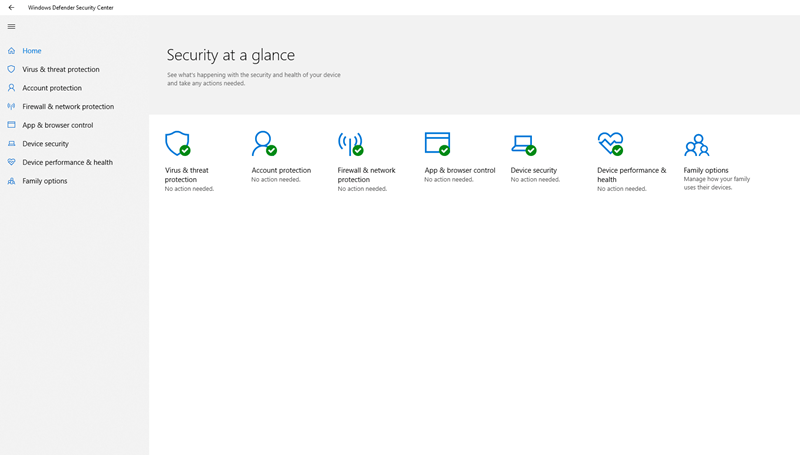Click the back arrow in the title bar
The width and height of the screenshot is (800, 455).
[11, 8]
